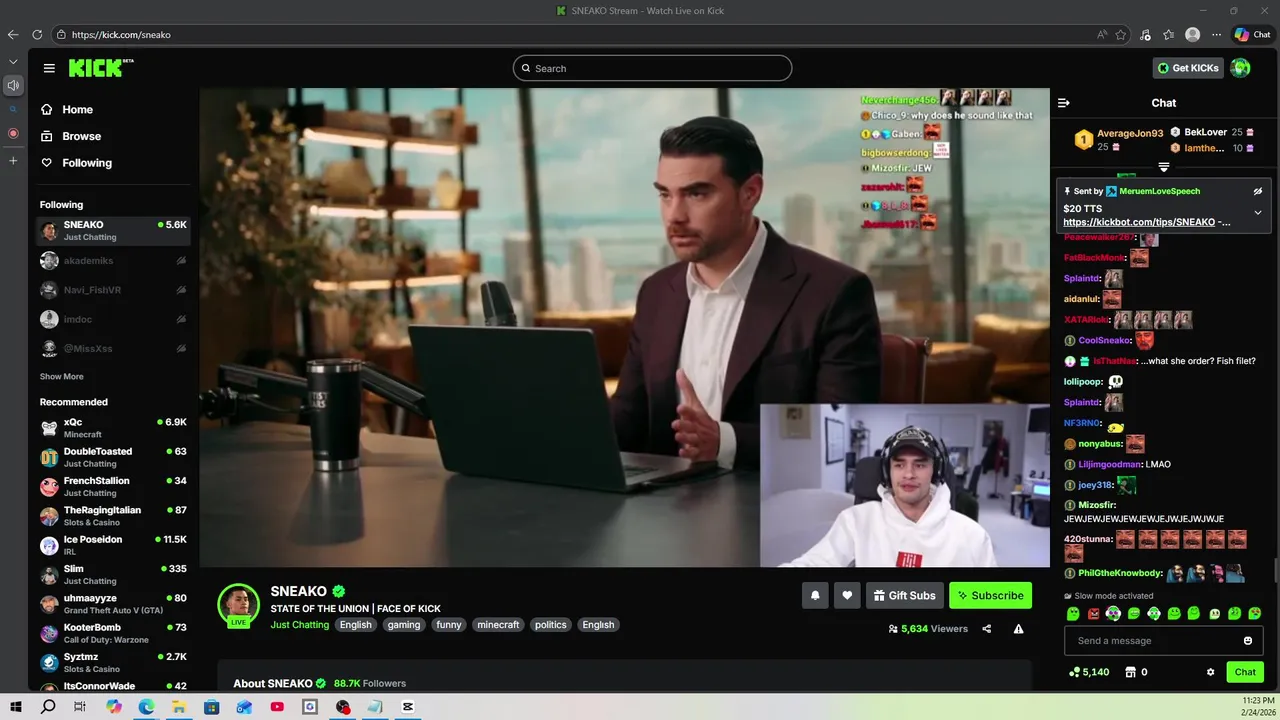Click the politics tag
This screenshot has height=720, width=1280.
(550, 625)
